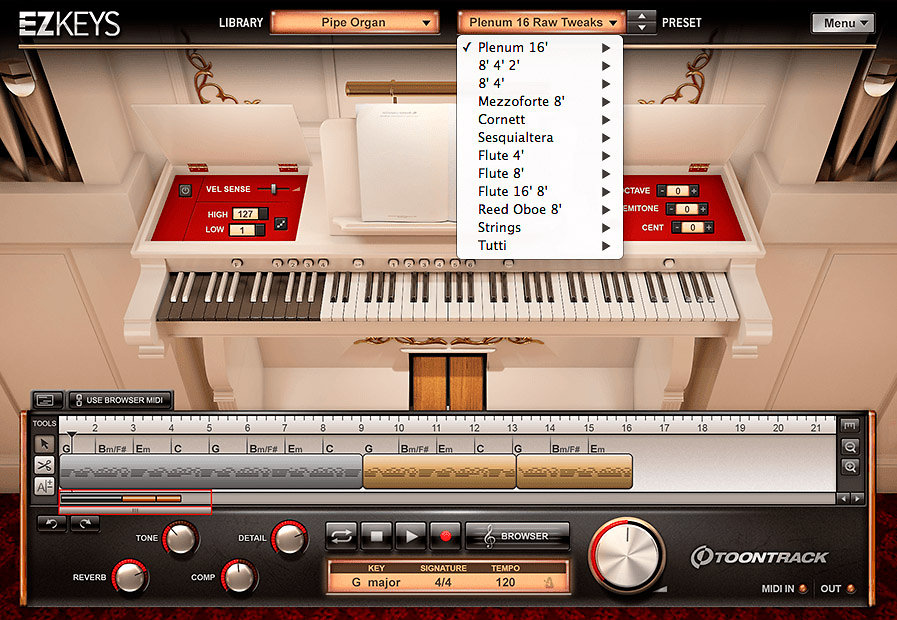Click the undo arrow button

click(x=52, y=523)
